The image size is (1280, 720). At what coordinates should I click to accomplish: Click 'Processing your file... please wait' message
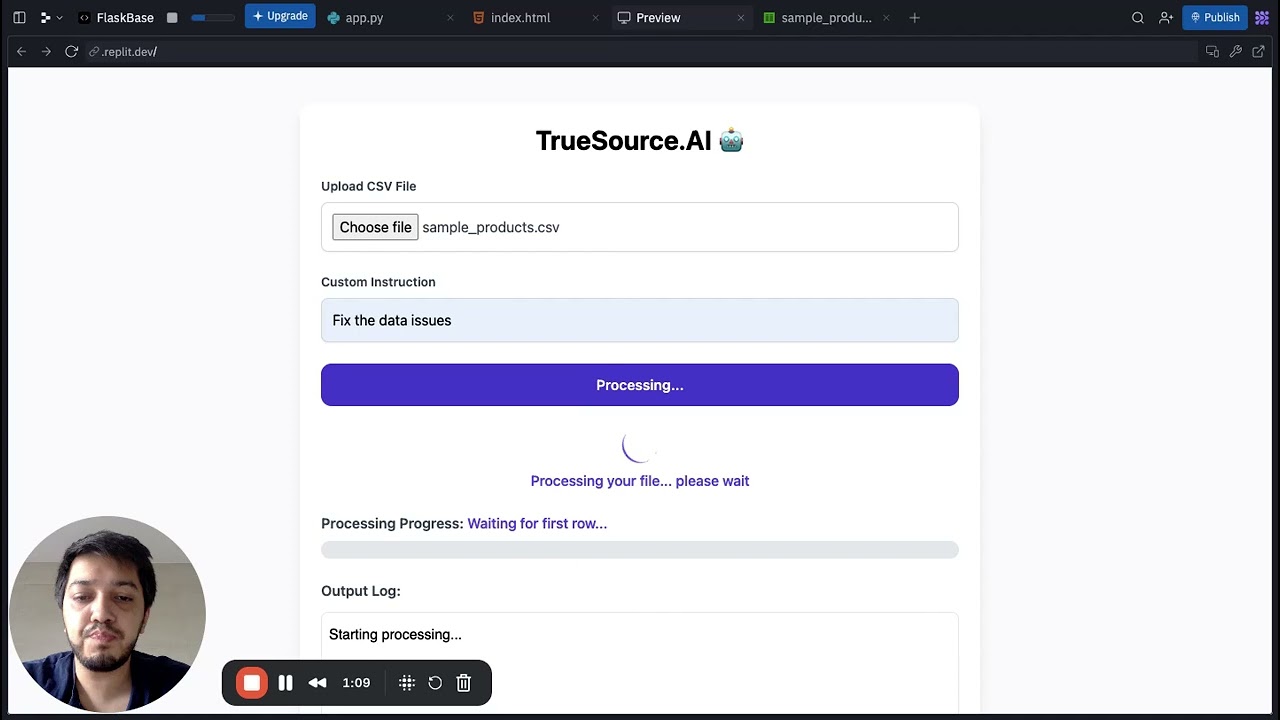click(640, 481)
